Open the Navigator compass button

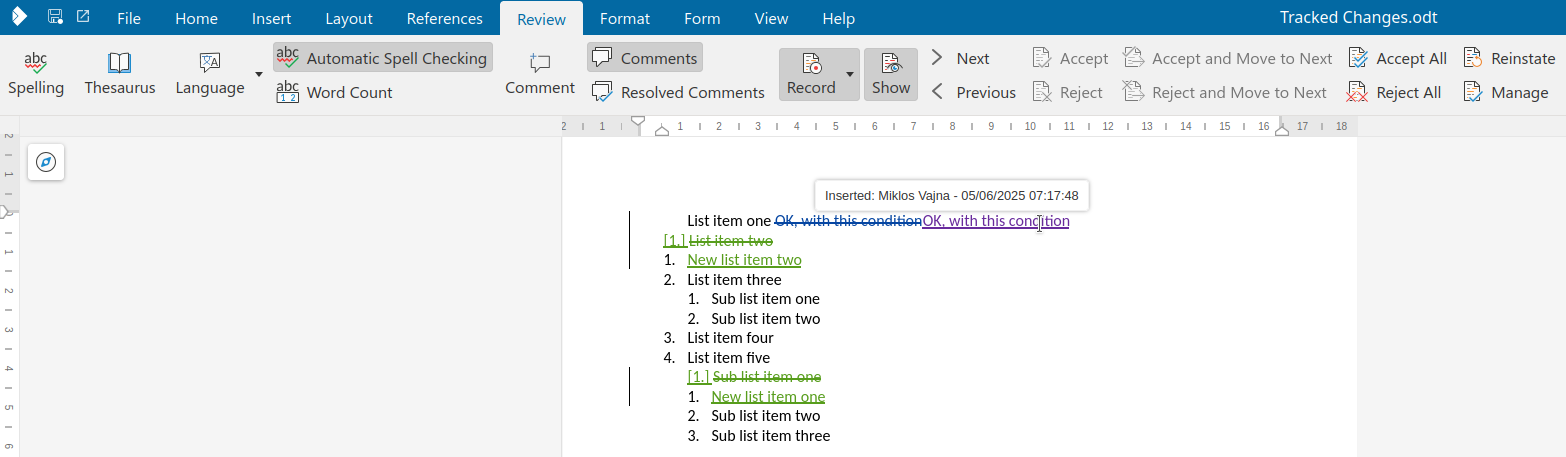click(46, 162)
